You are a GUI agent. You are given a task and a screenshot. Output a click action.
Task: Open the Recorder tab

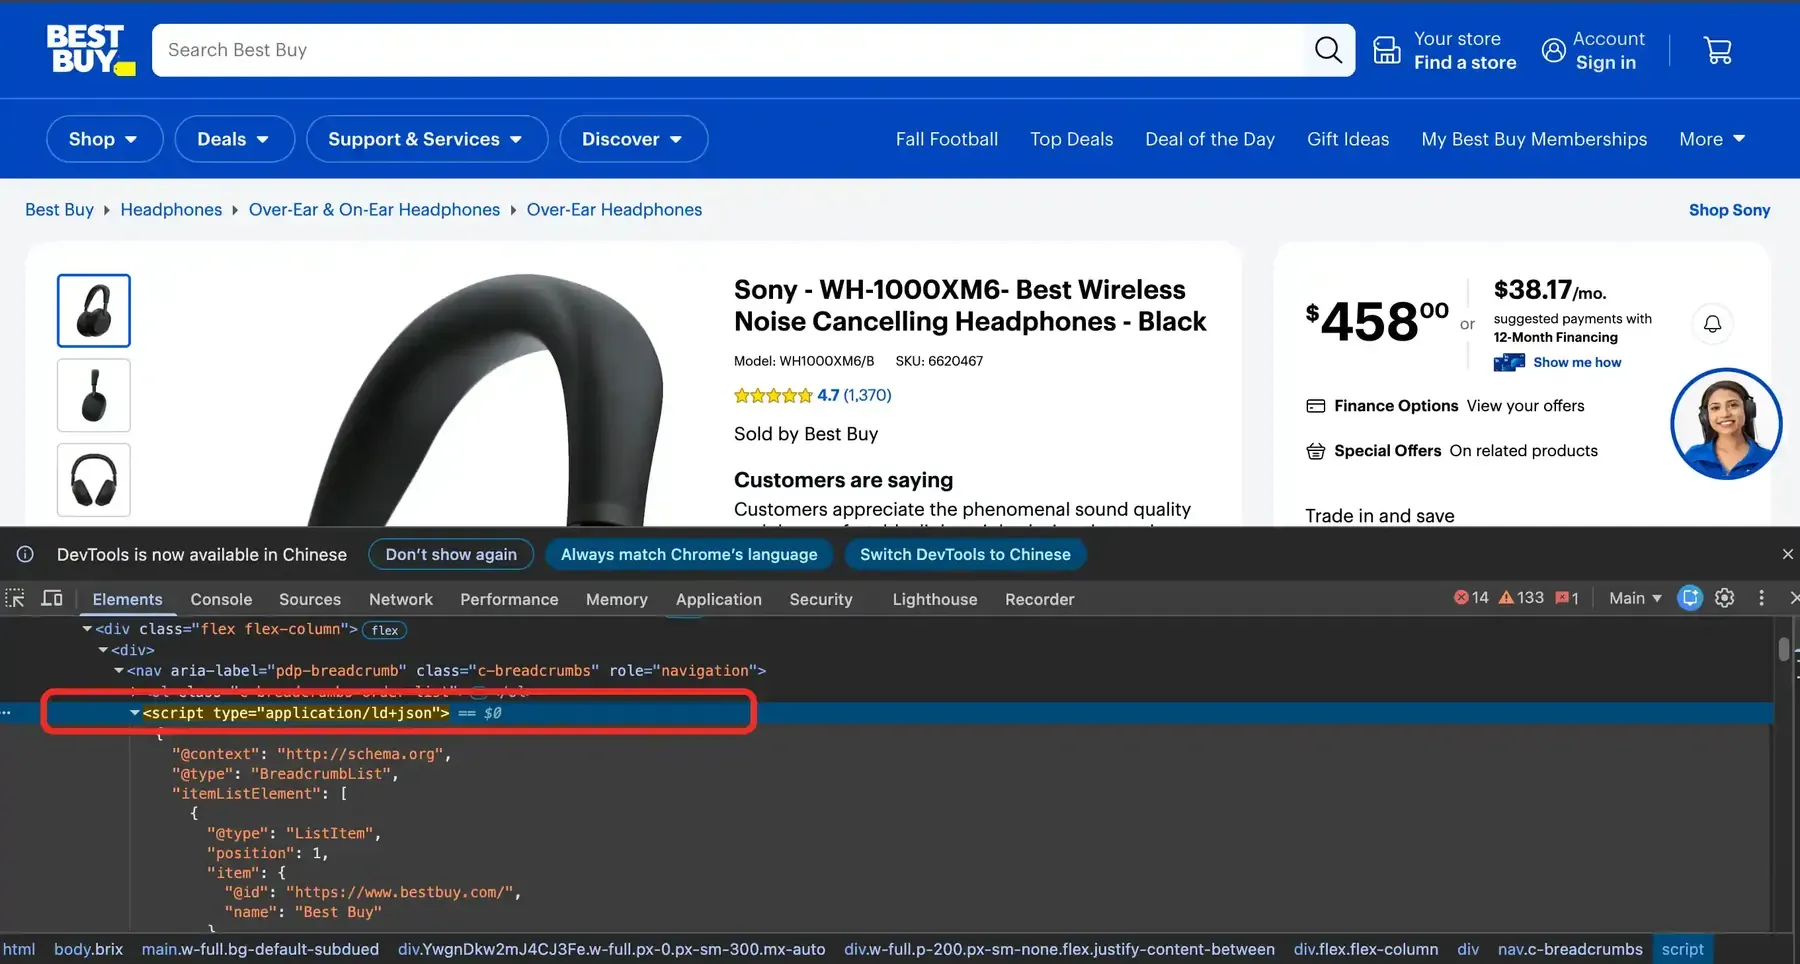1040,599
